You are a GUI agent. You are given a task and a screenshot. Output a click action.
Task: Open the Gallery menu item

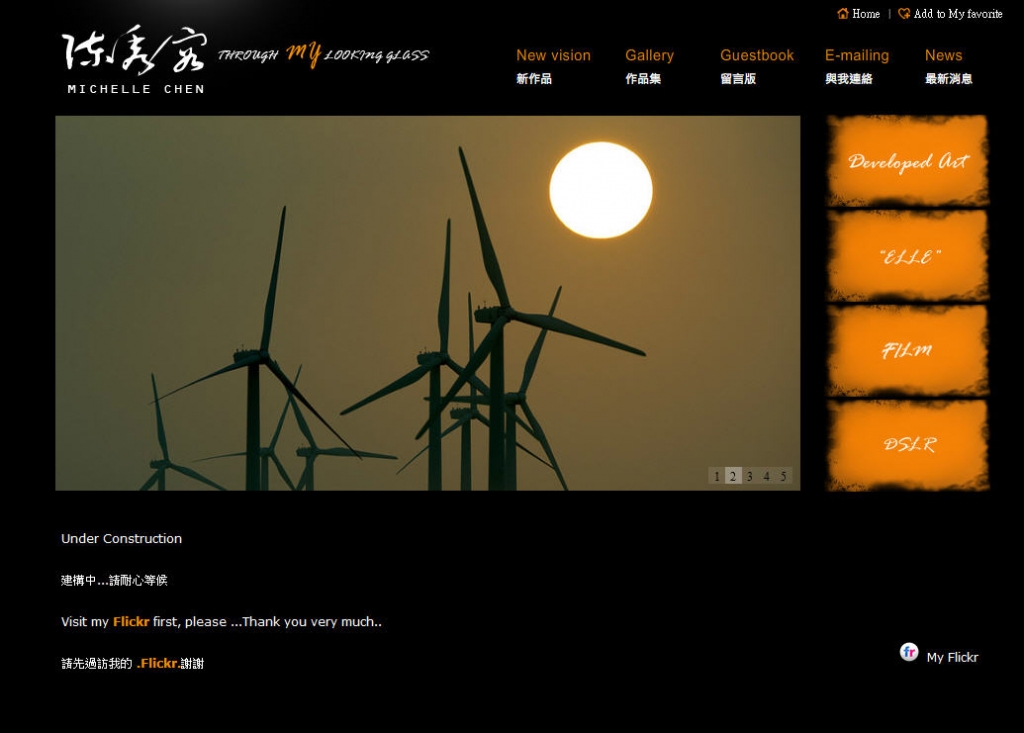click(649, 56)
